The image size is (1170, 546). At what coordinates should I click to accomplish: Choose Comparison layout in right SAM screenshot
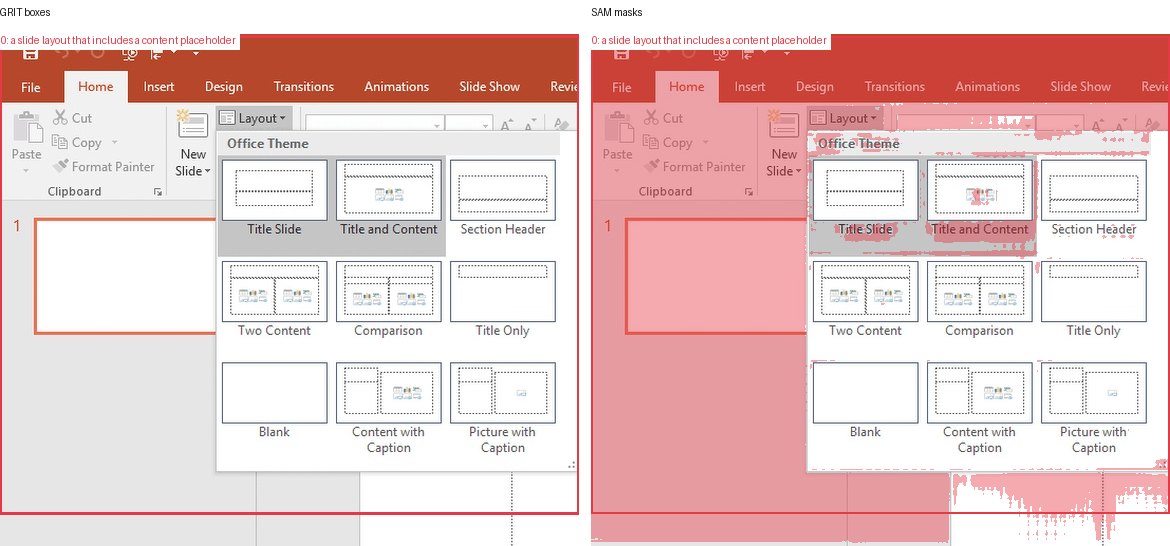click(x=980, y=300)
